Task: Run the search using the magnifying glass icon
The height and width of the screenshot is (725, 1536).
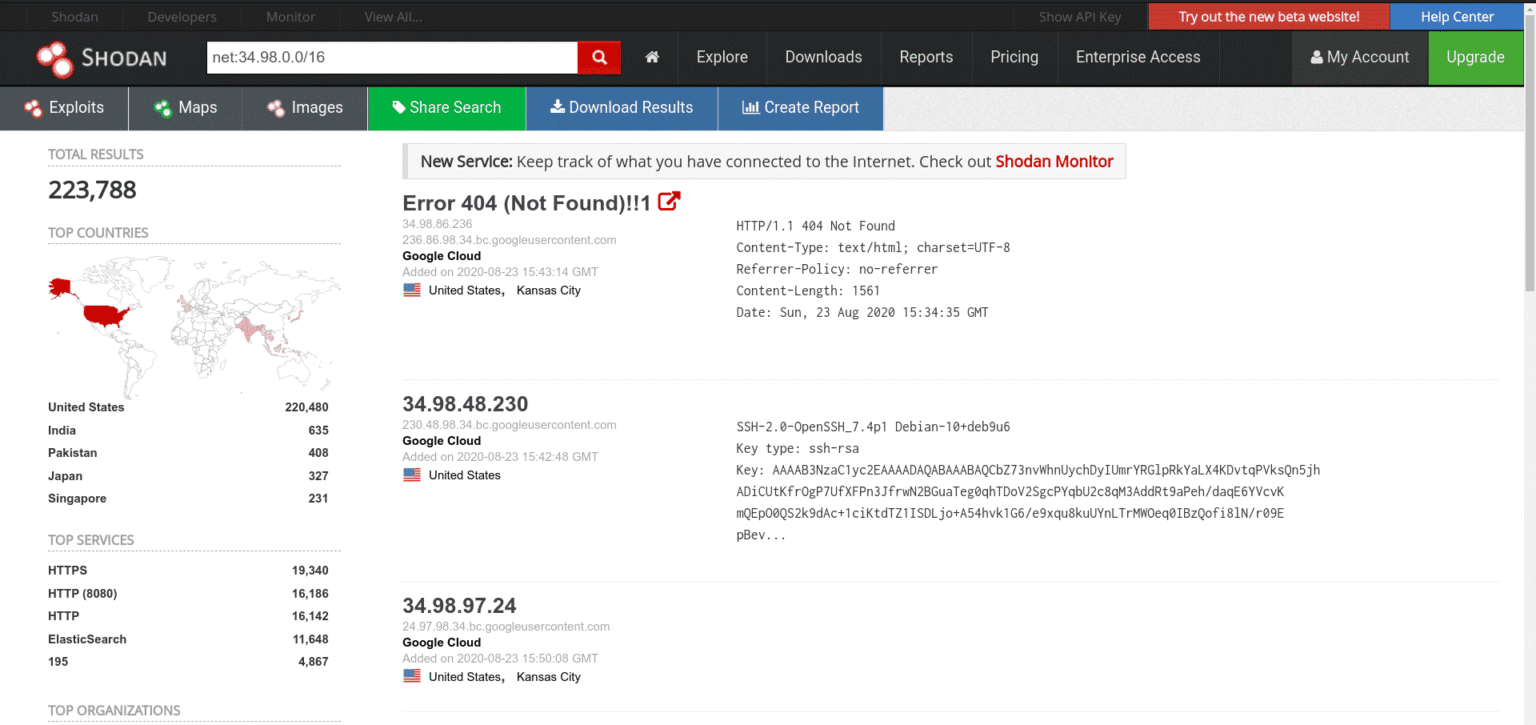Action: coord(598,57)
